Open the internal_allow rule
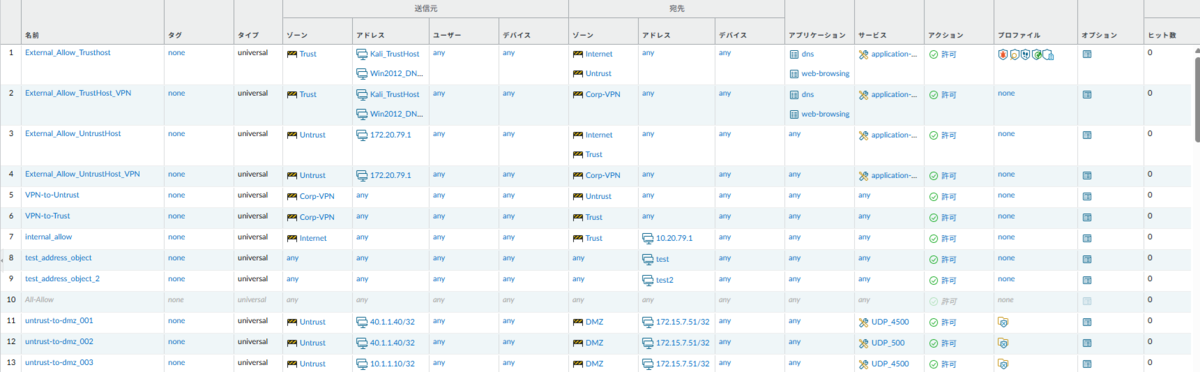The width and height of the screenshot is (1200, 372). click(48, 236)
